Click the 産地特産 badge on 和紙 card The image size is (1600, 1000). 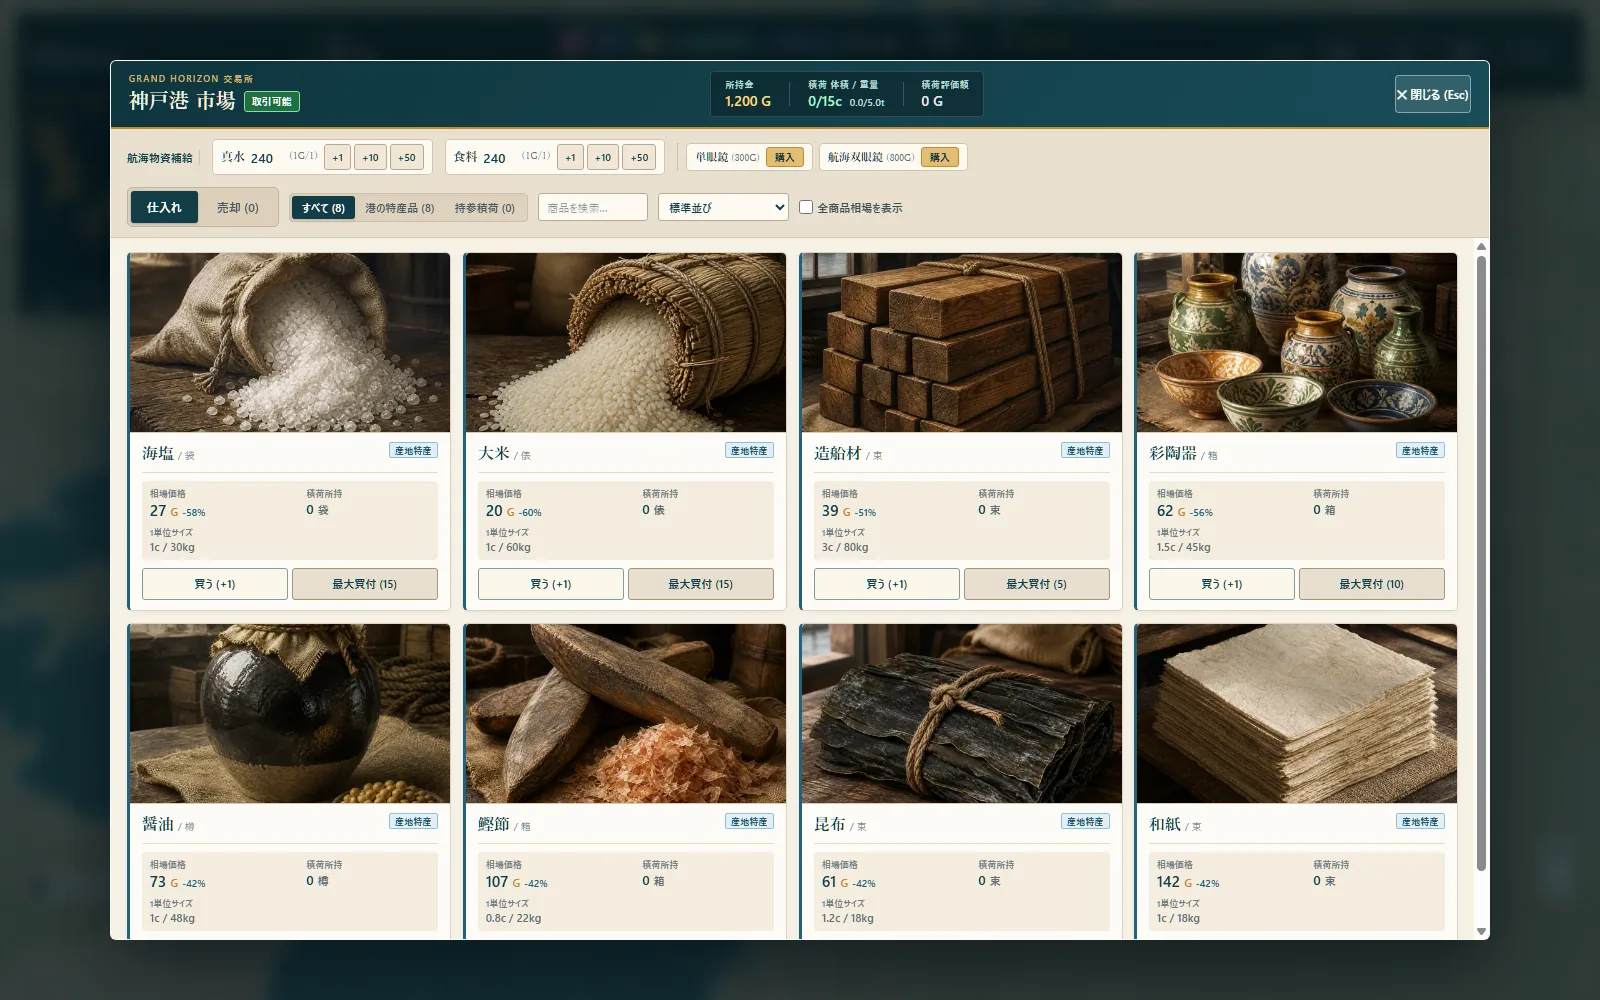1420,822
